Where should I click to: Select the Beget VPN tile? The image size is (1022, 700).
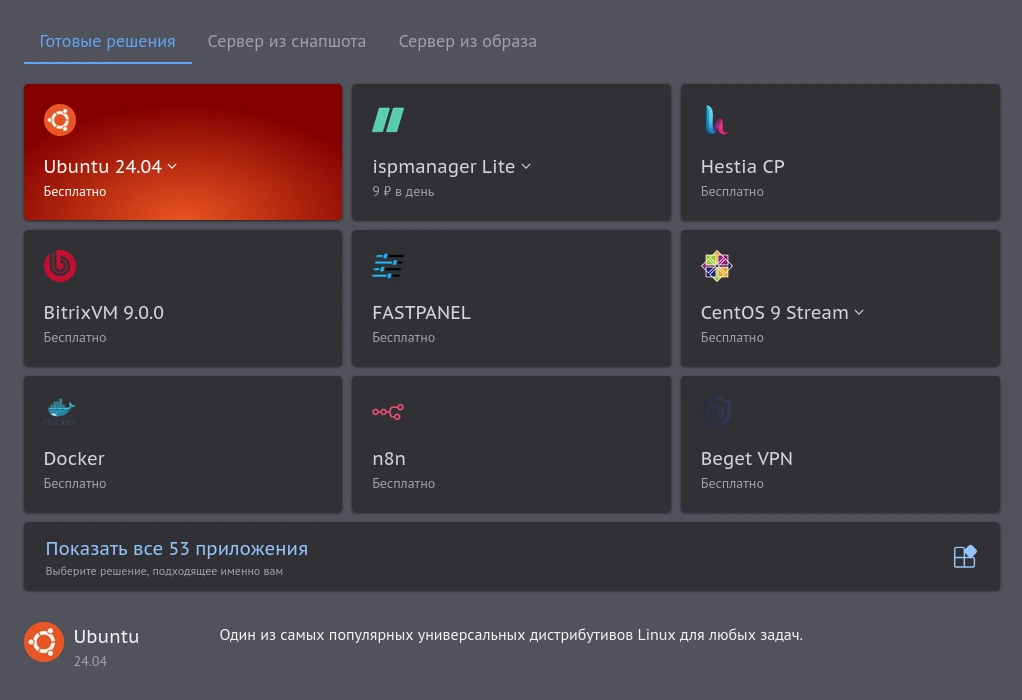[839, 444]
